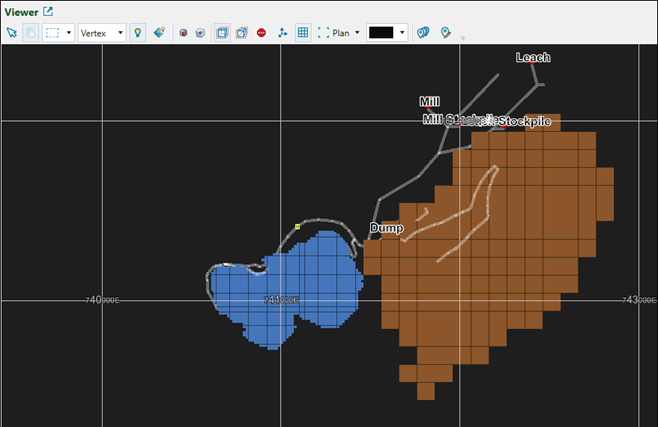This screenshot has width=658, height=427.
Task: Open the Viewer in external window
Action: (47, 12)
